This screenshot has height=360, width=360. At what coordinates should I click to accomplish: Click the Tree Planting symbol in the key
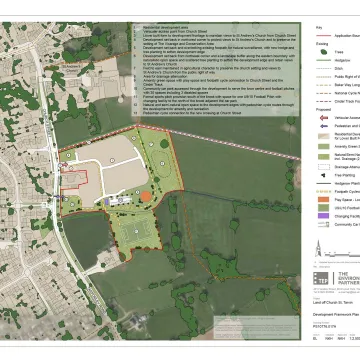(323, 175)
